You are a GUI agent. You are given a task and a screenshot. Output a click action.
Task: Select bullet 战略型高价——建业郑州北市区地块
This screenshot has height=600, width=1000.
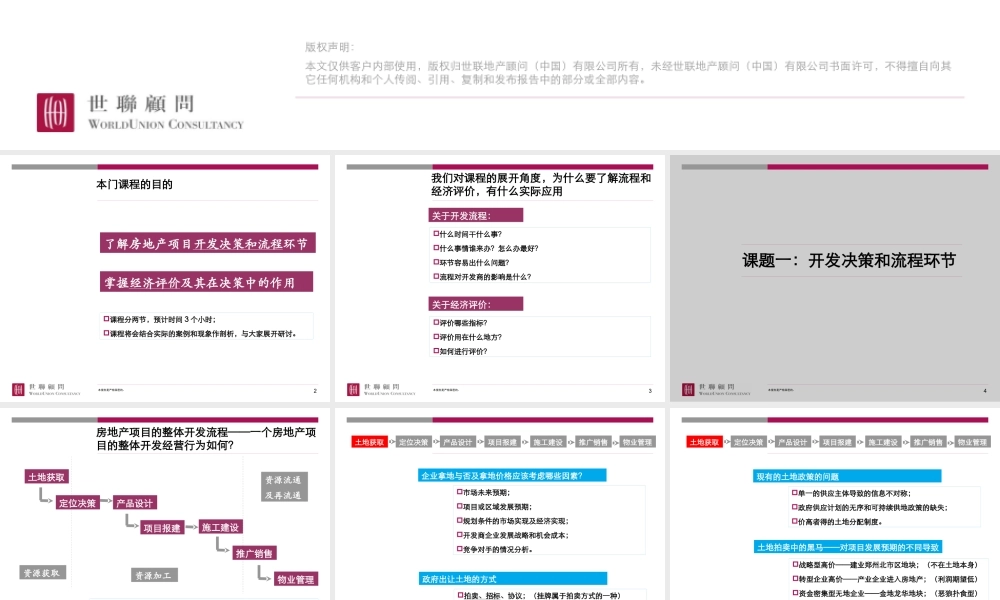(x=885, y=564)
